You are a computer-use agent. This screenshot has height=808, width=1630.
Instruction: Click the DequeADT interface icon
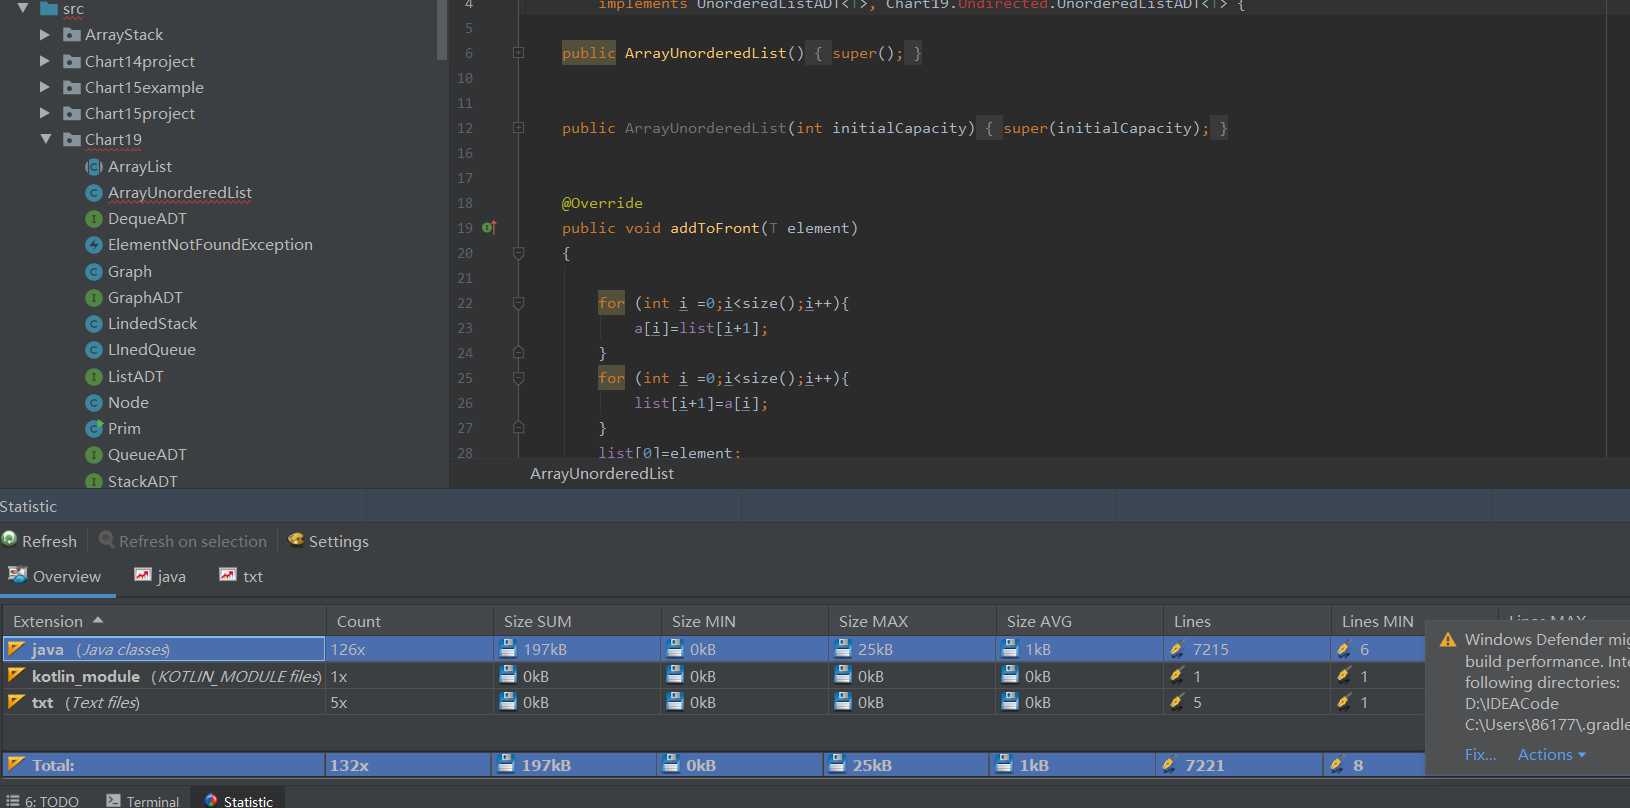tap(94, 219)
